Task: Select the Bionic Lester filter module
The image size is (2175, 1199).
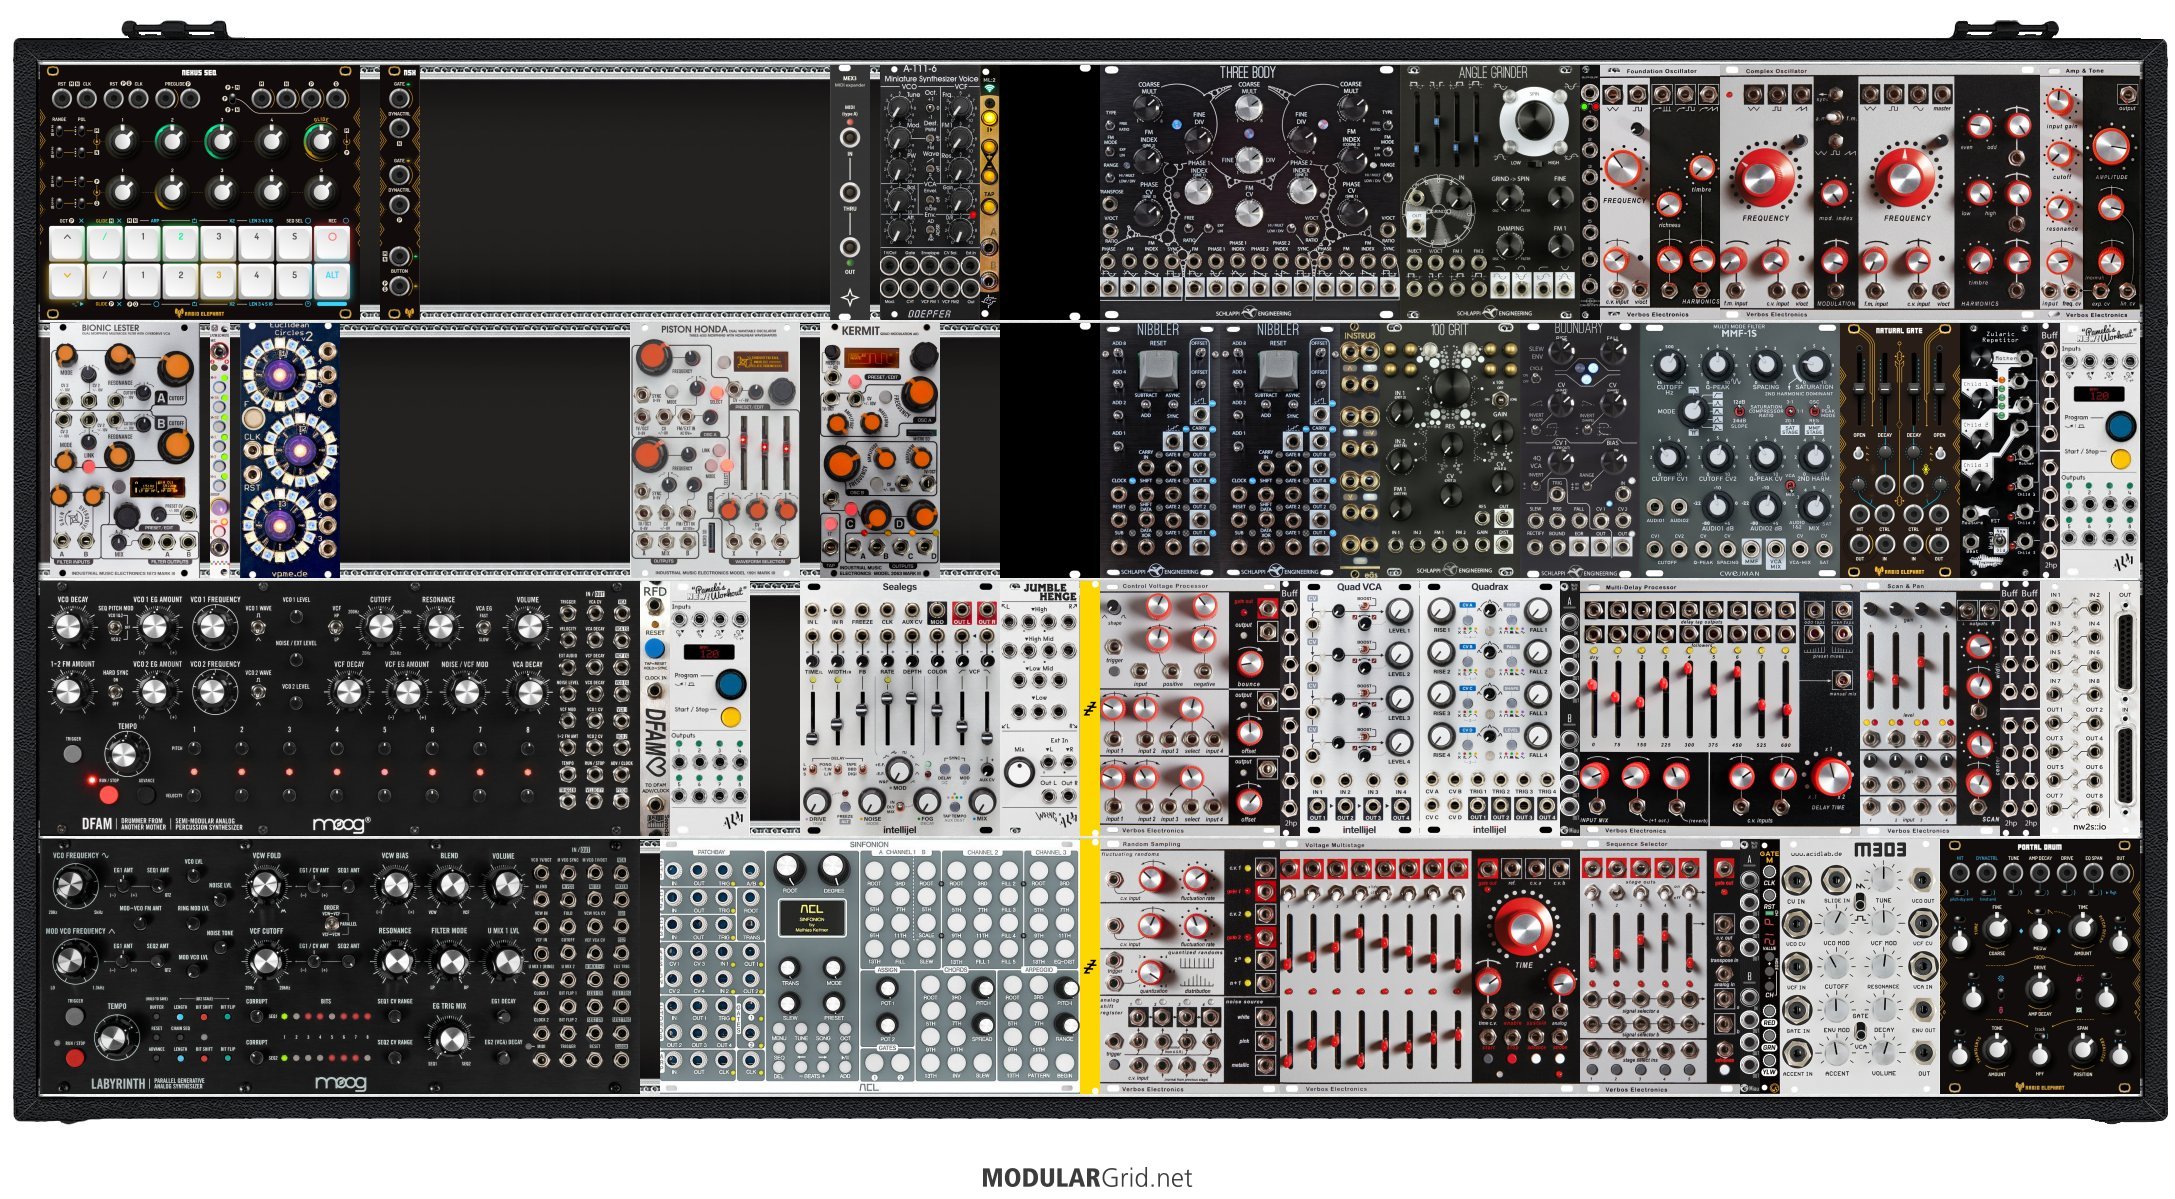Action: pos(124,450)
